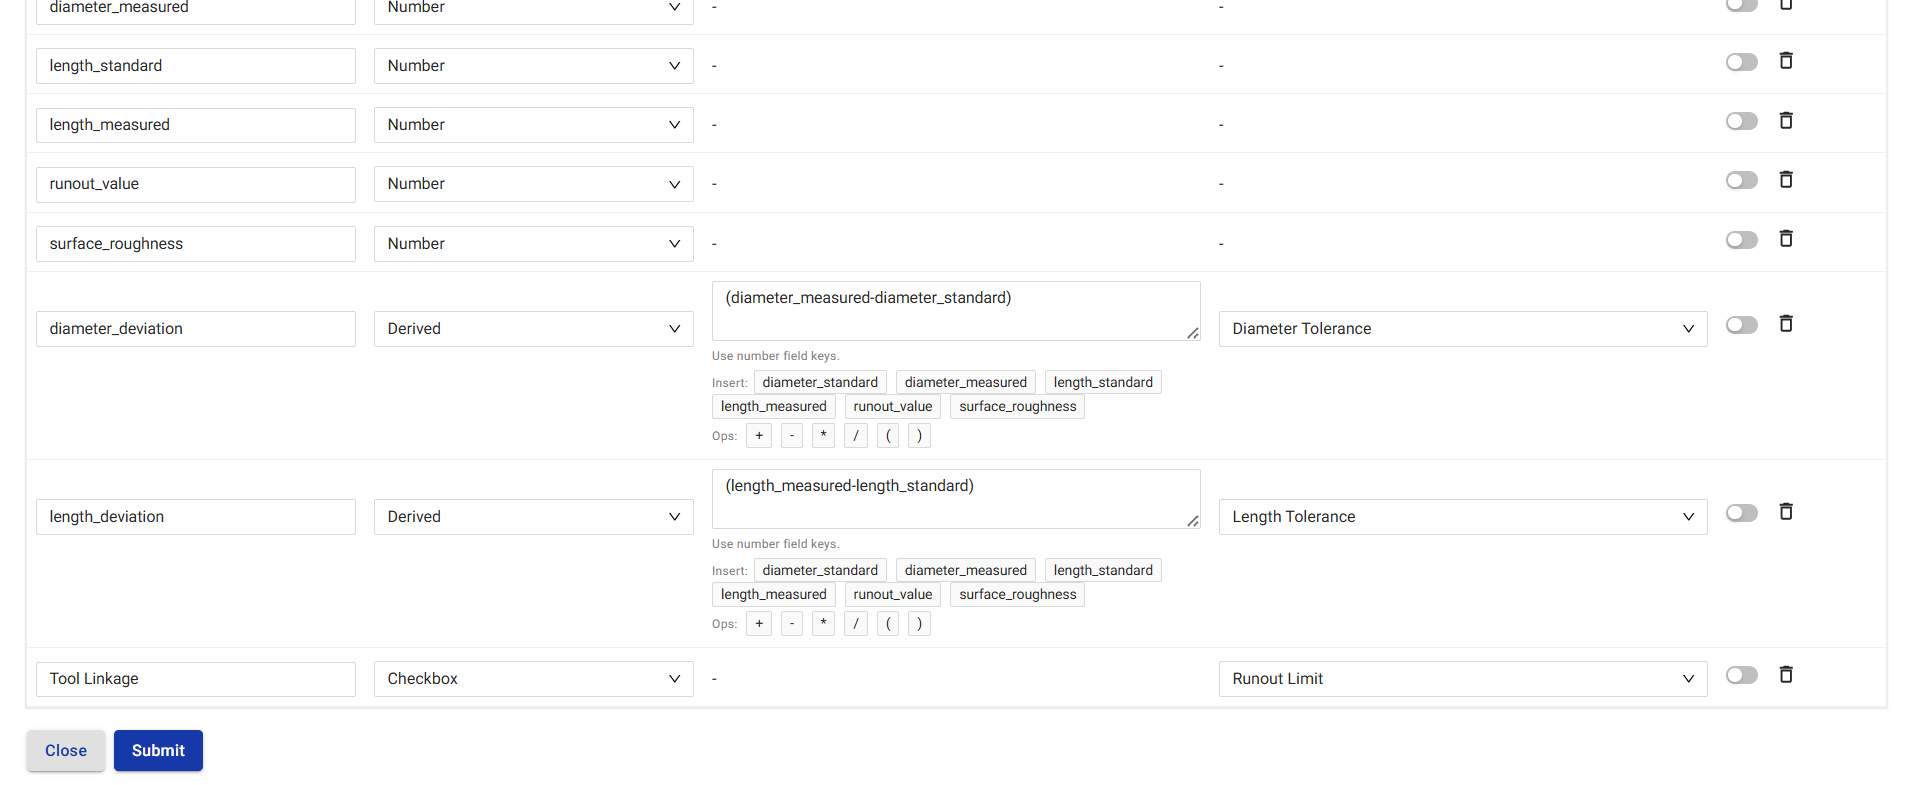Screen dimensions: 1905x785
Task: Toggle the switch for length_standard row
Action: click(1741, 62)
